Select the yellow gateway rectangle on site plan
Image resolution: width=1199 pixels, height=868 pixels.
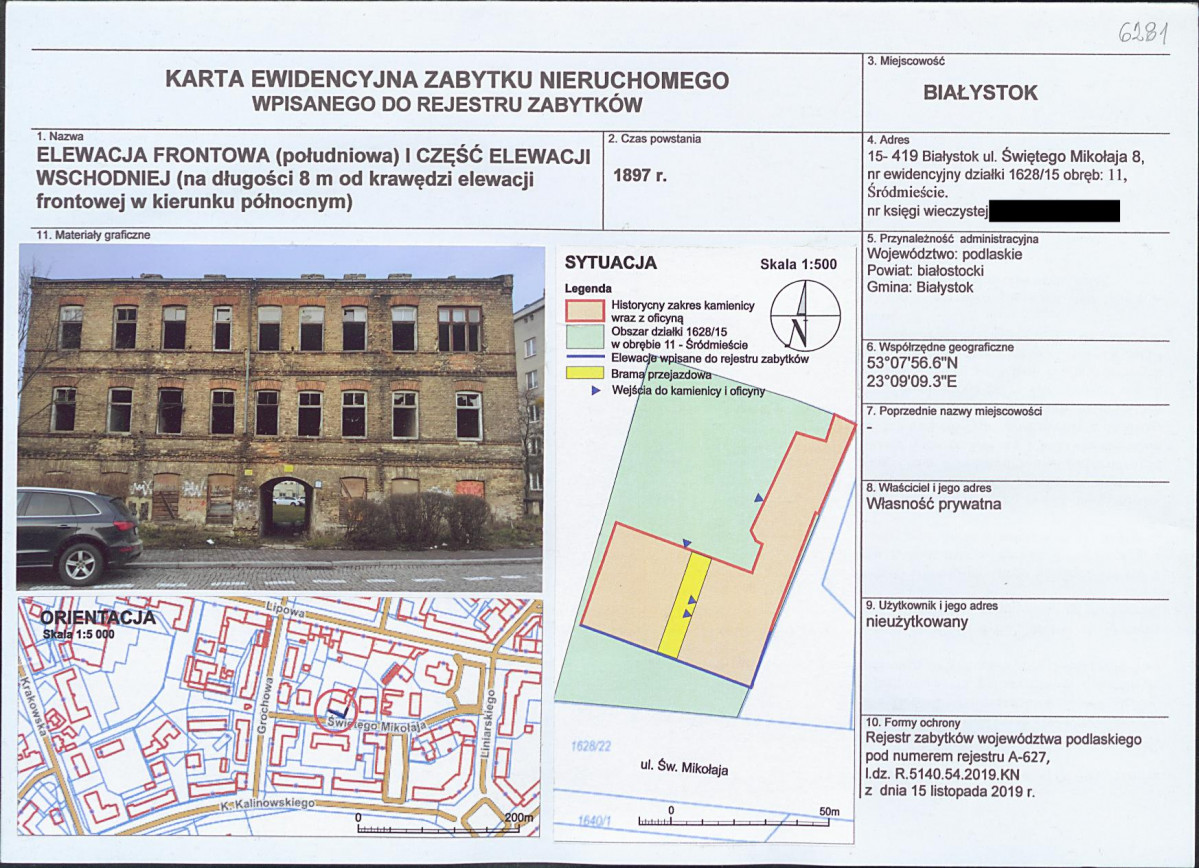click(685, 606)
